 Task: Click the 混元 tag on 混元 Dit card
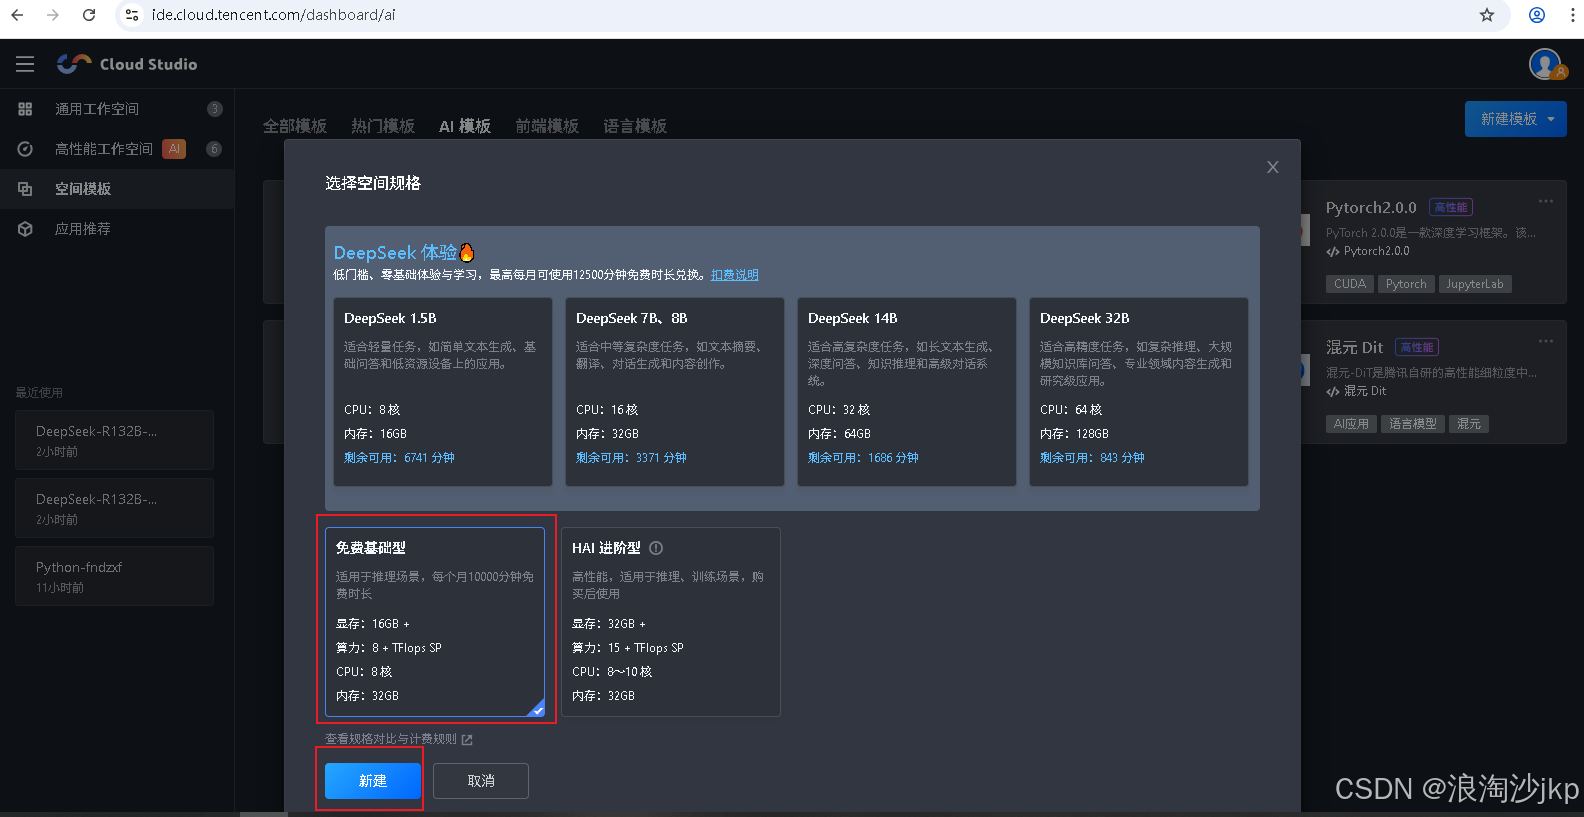(1469, 424)
